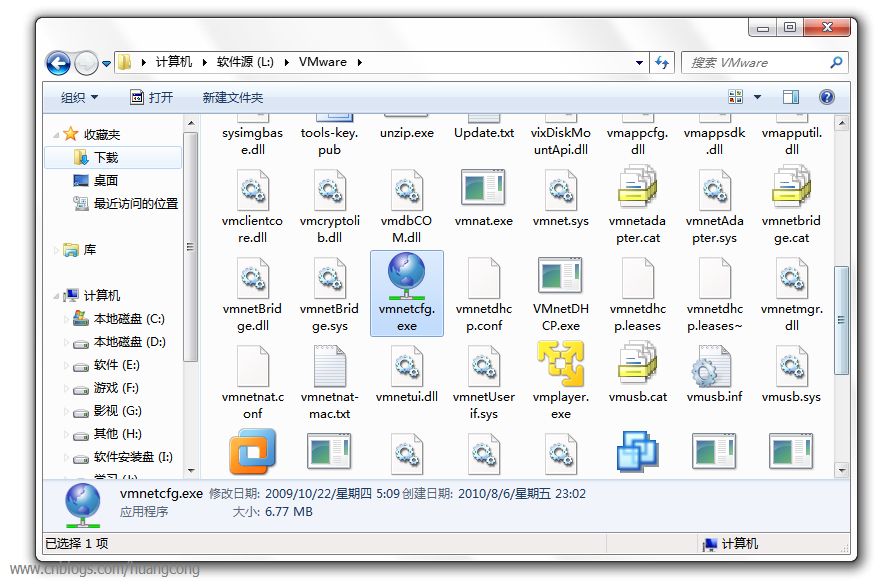
Task: Select the vmnet.sys file icon
Action: tap(561, 190)
